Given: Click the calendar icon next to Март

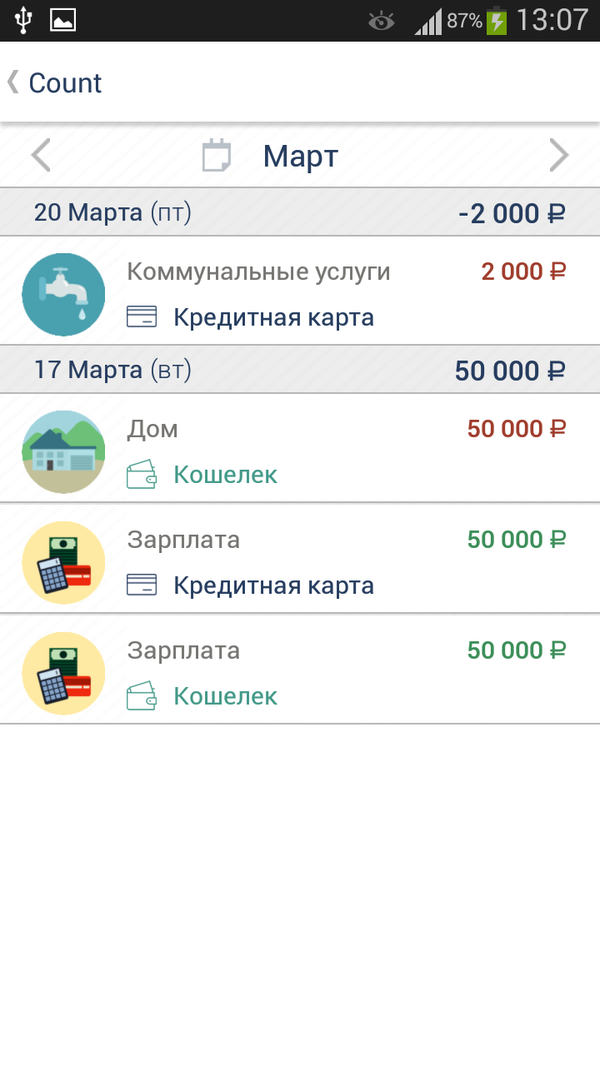Looking at the screenshot, I should click(x=216, y=155).
